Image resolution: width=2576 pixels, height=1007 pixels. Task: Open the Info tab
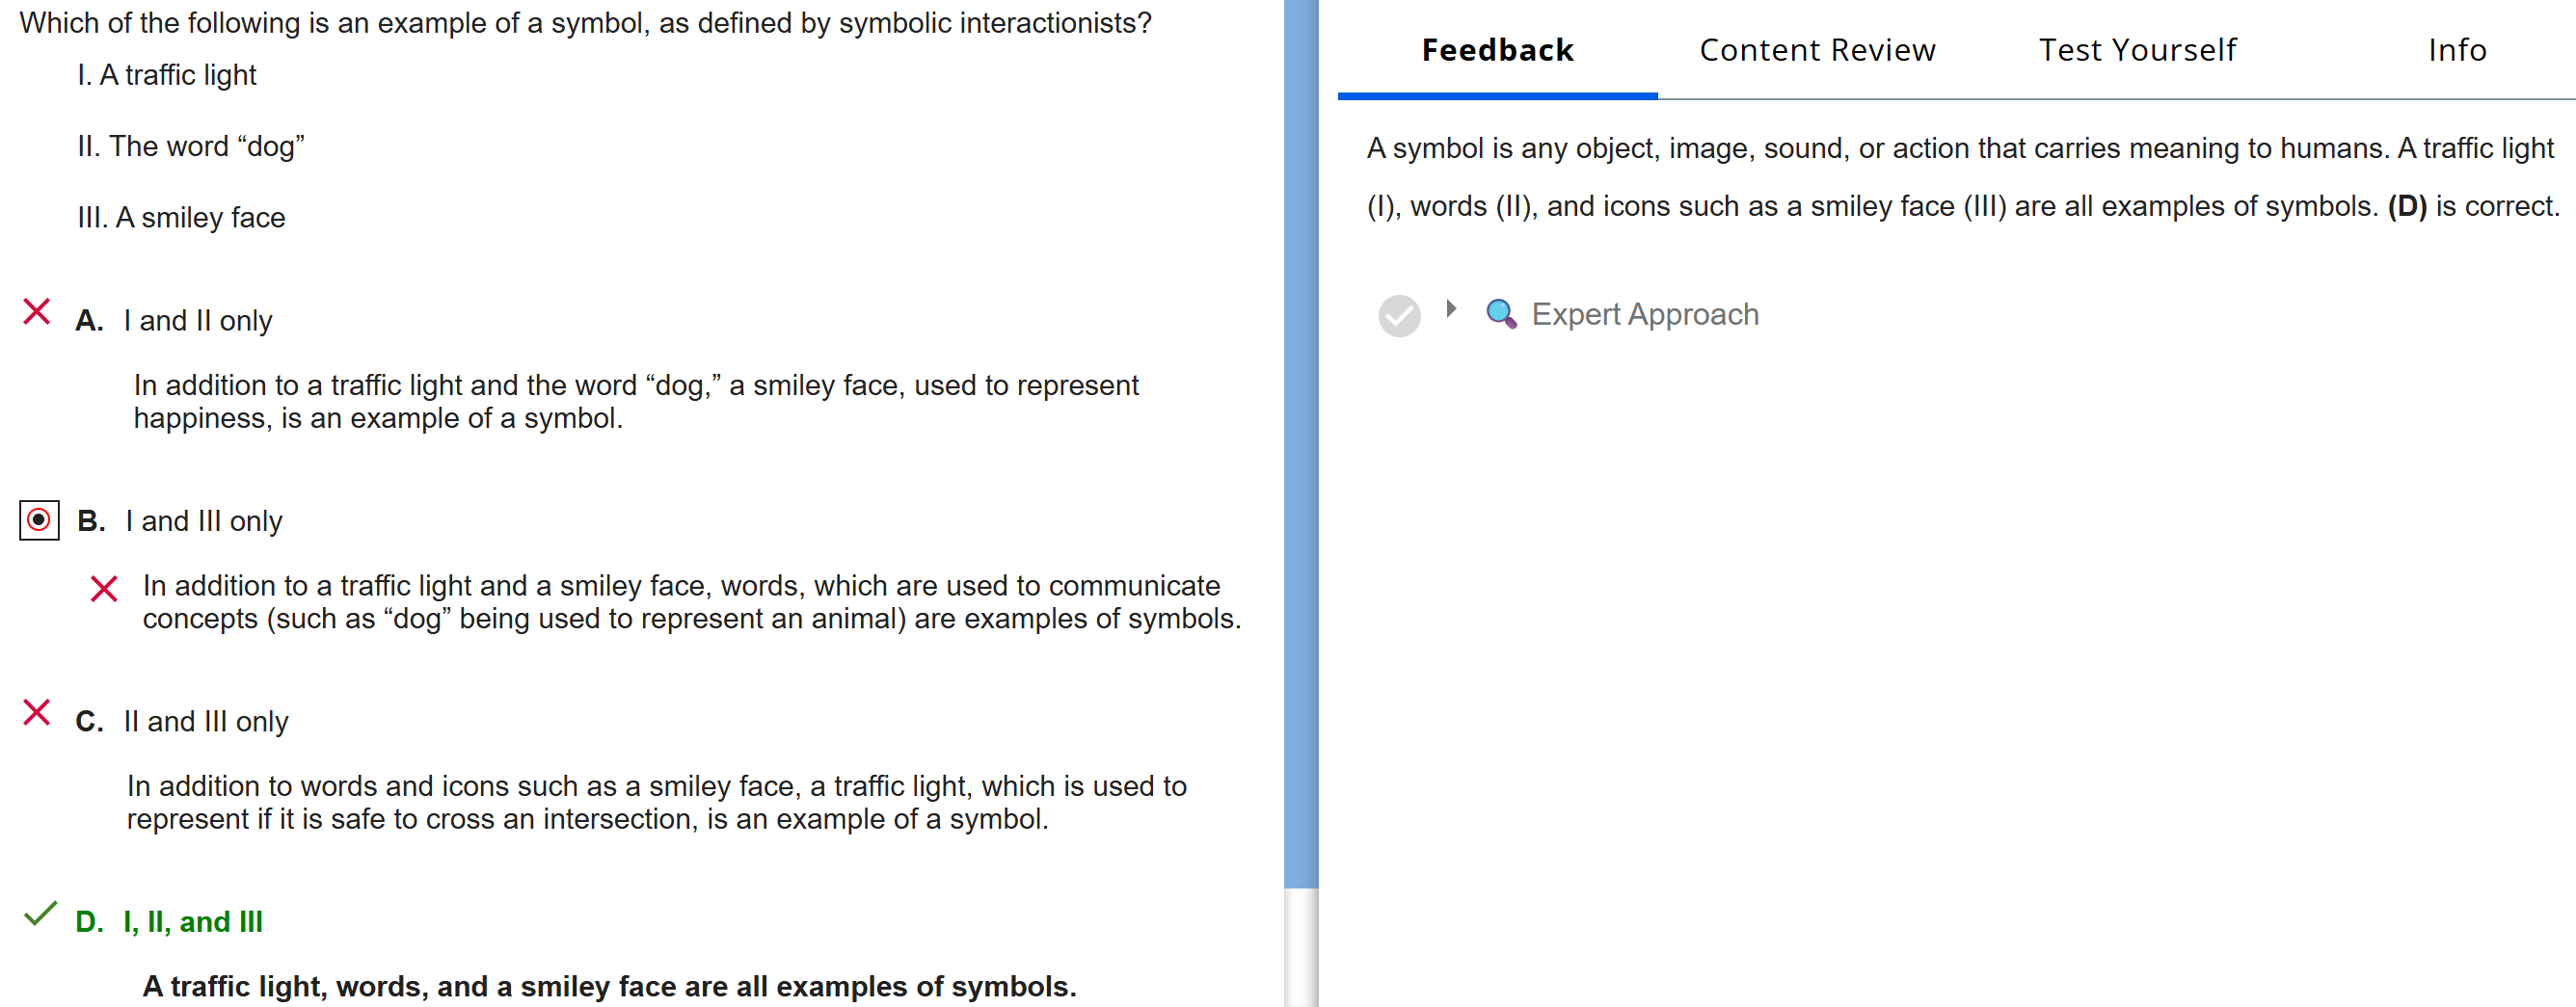point(2457,50)
